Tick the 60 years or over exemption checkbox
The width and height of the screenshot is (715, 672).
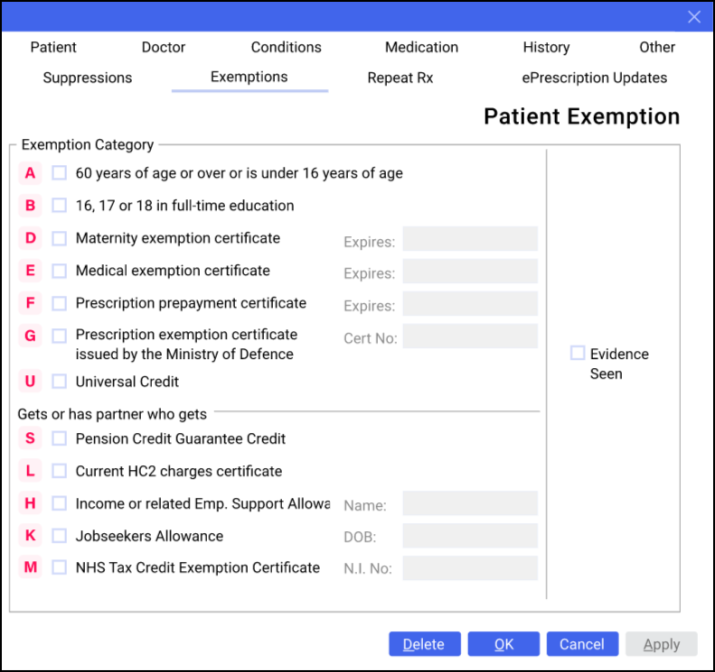[60, 173]
